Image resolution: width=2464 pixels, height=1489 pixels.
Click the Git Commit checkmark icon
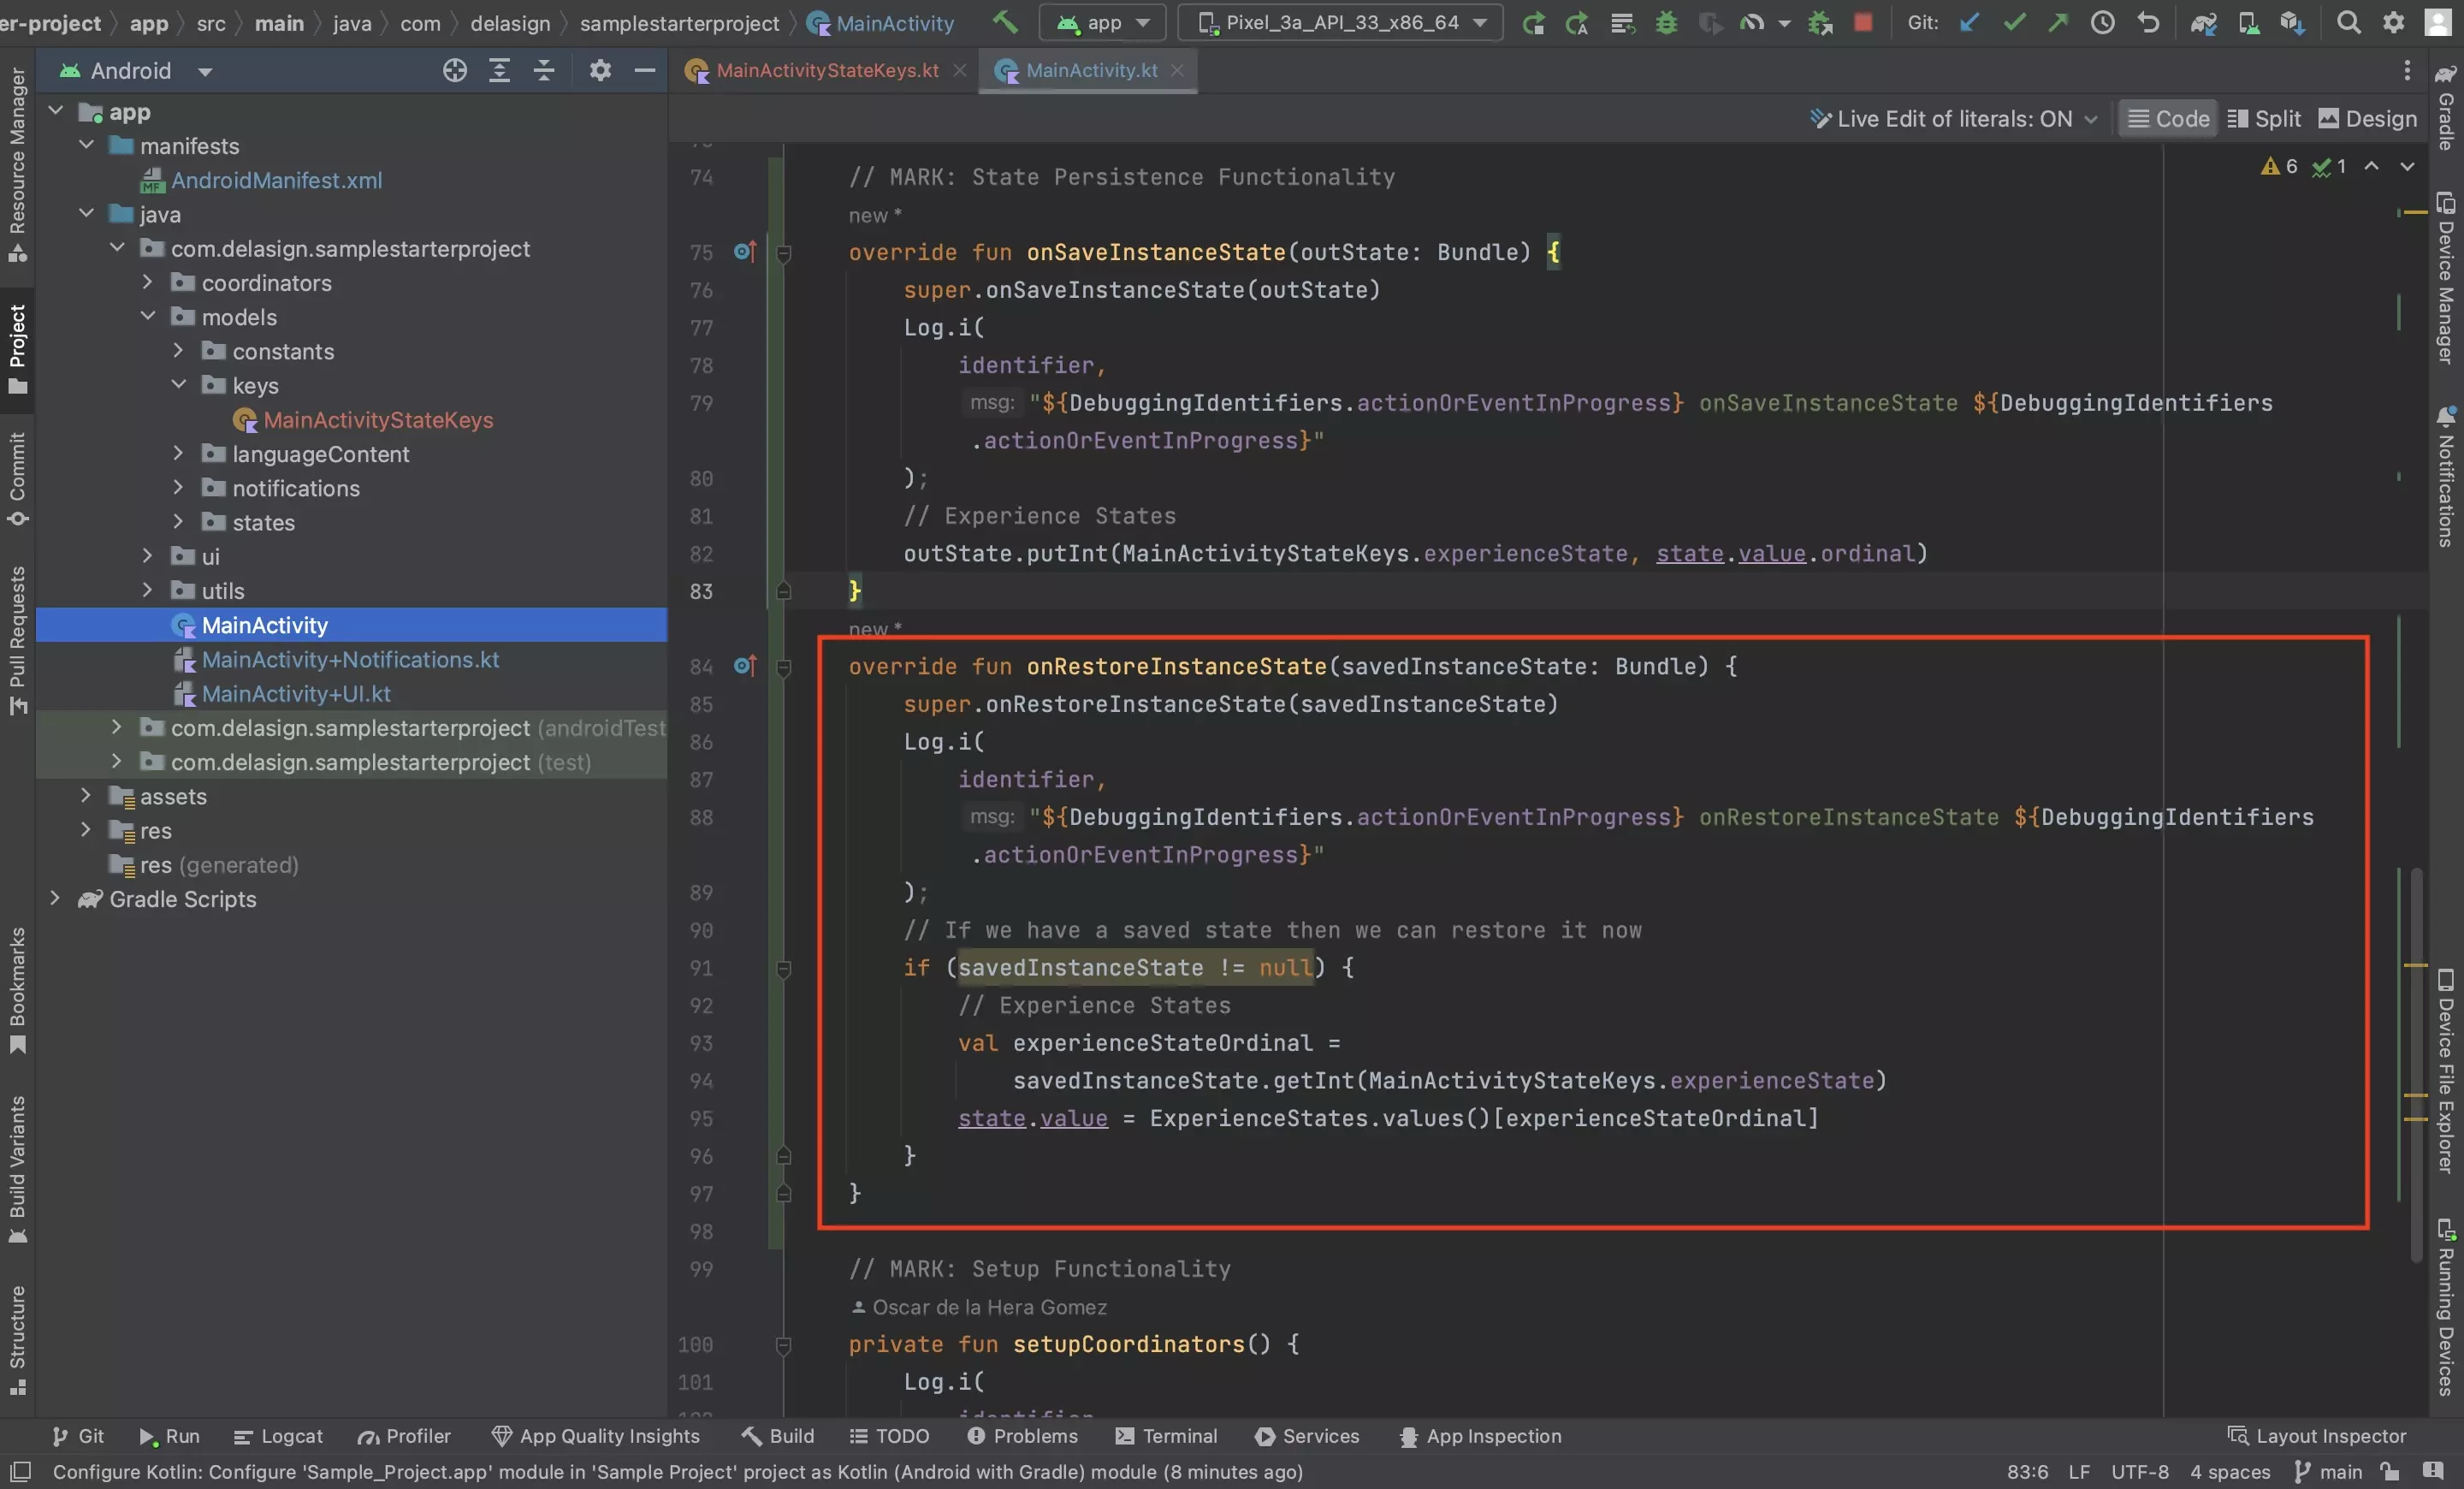point(2014,22)
